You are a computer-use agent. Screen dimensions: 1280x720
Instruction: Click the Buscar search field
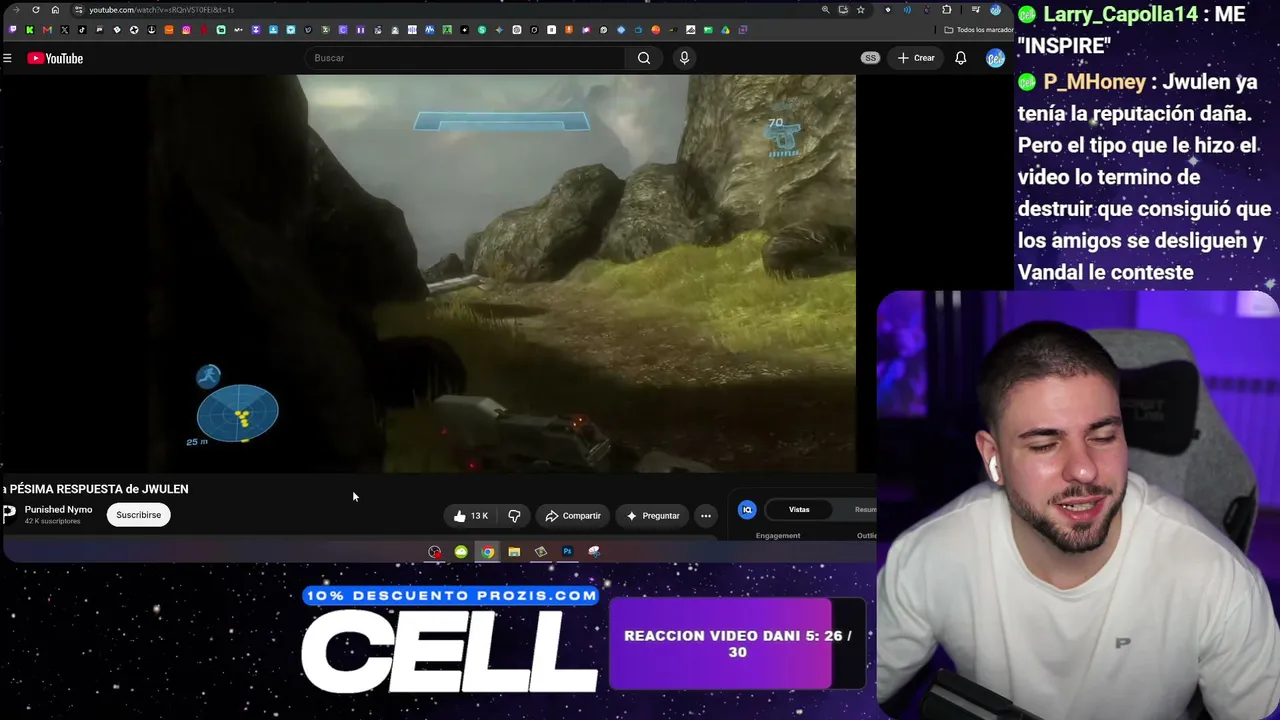465,58
